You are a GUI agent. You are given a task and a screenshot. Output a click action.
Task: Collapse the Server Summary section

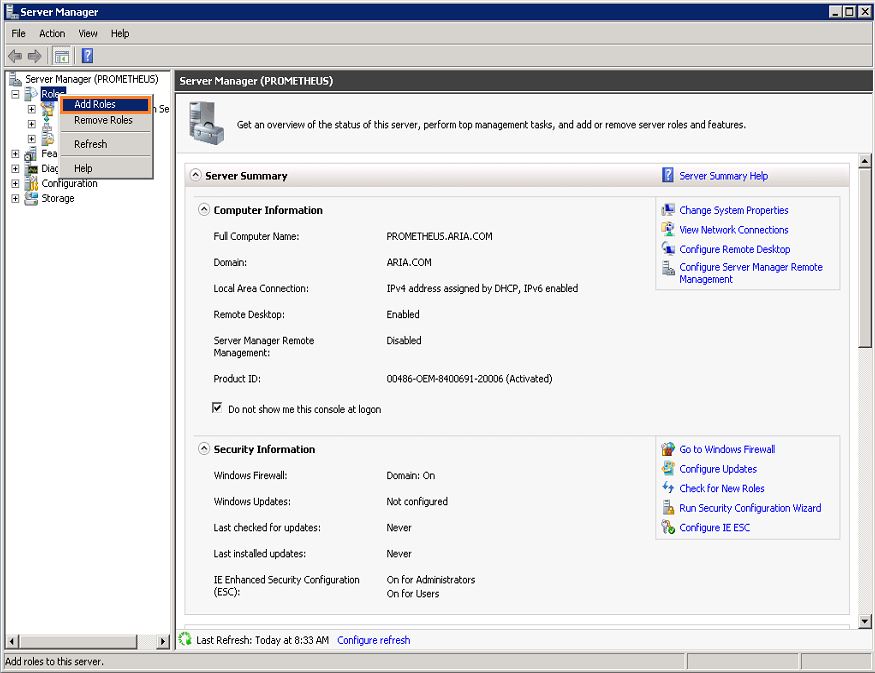pos(195,175)
